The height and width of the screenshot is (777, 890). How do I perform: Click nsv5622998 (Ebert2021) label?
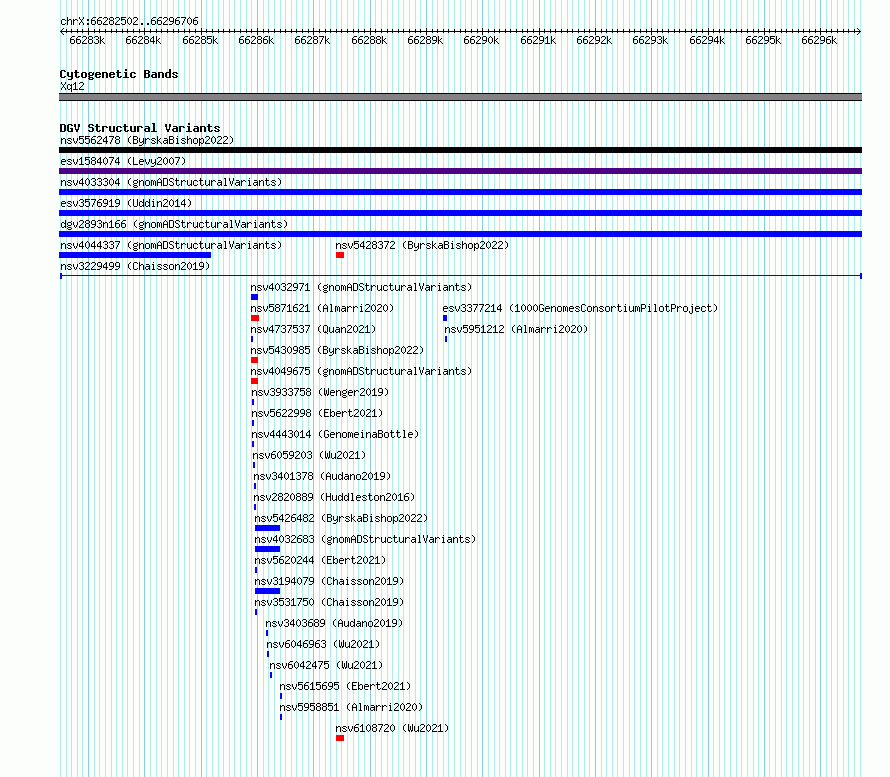click(x=318, y=413)
